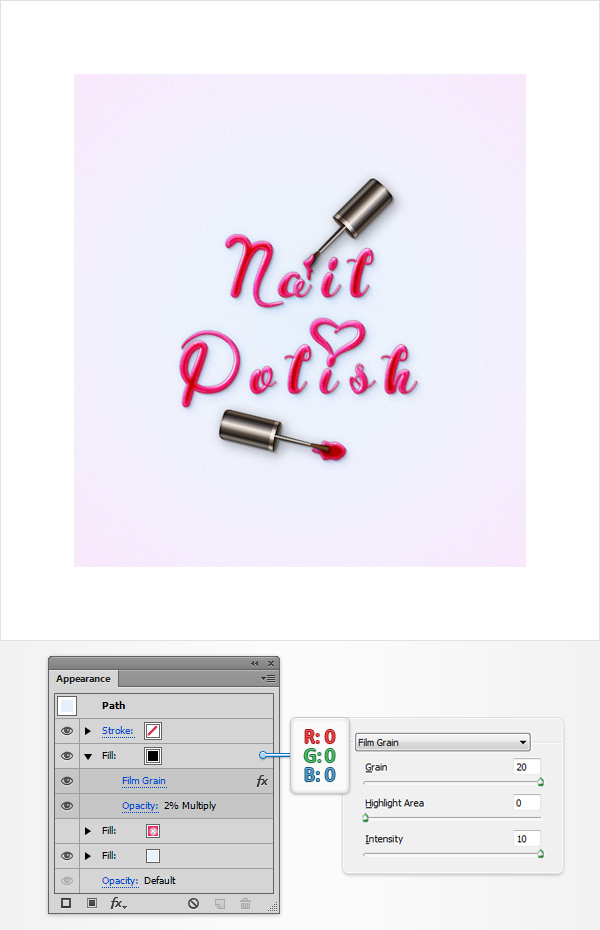Click the Highlight Area value field
600x930 pixels.
526,802
